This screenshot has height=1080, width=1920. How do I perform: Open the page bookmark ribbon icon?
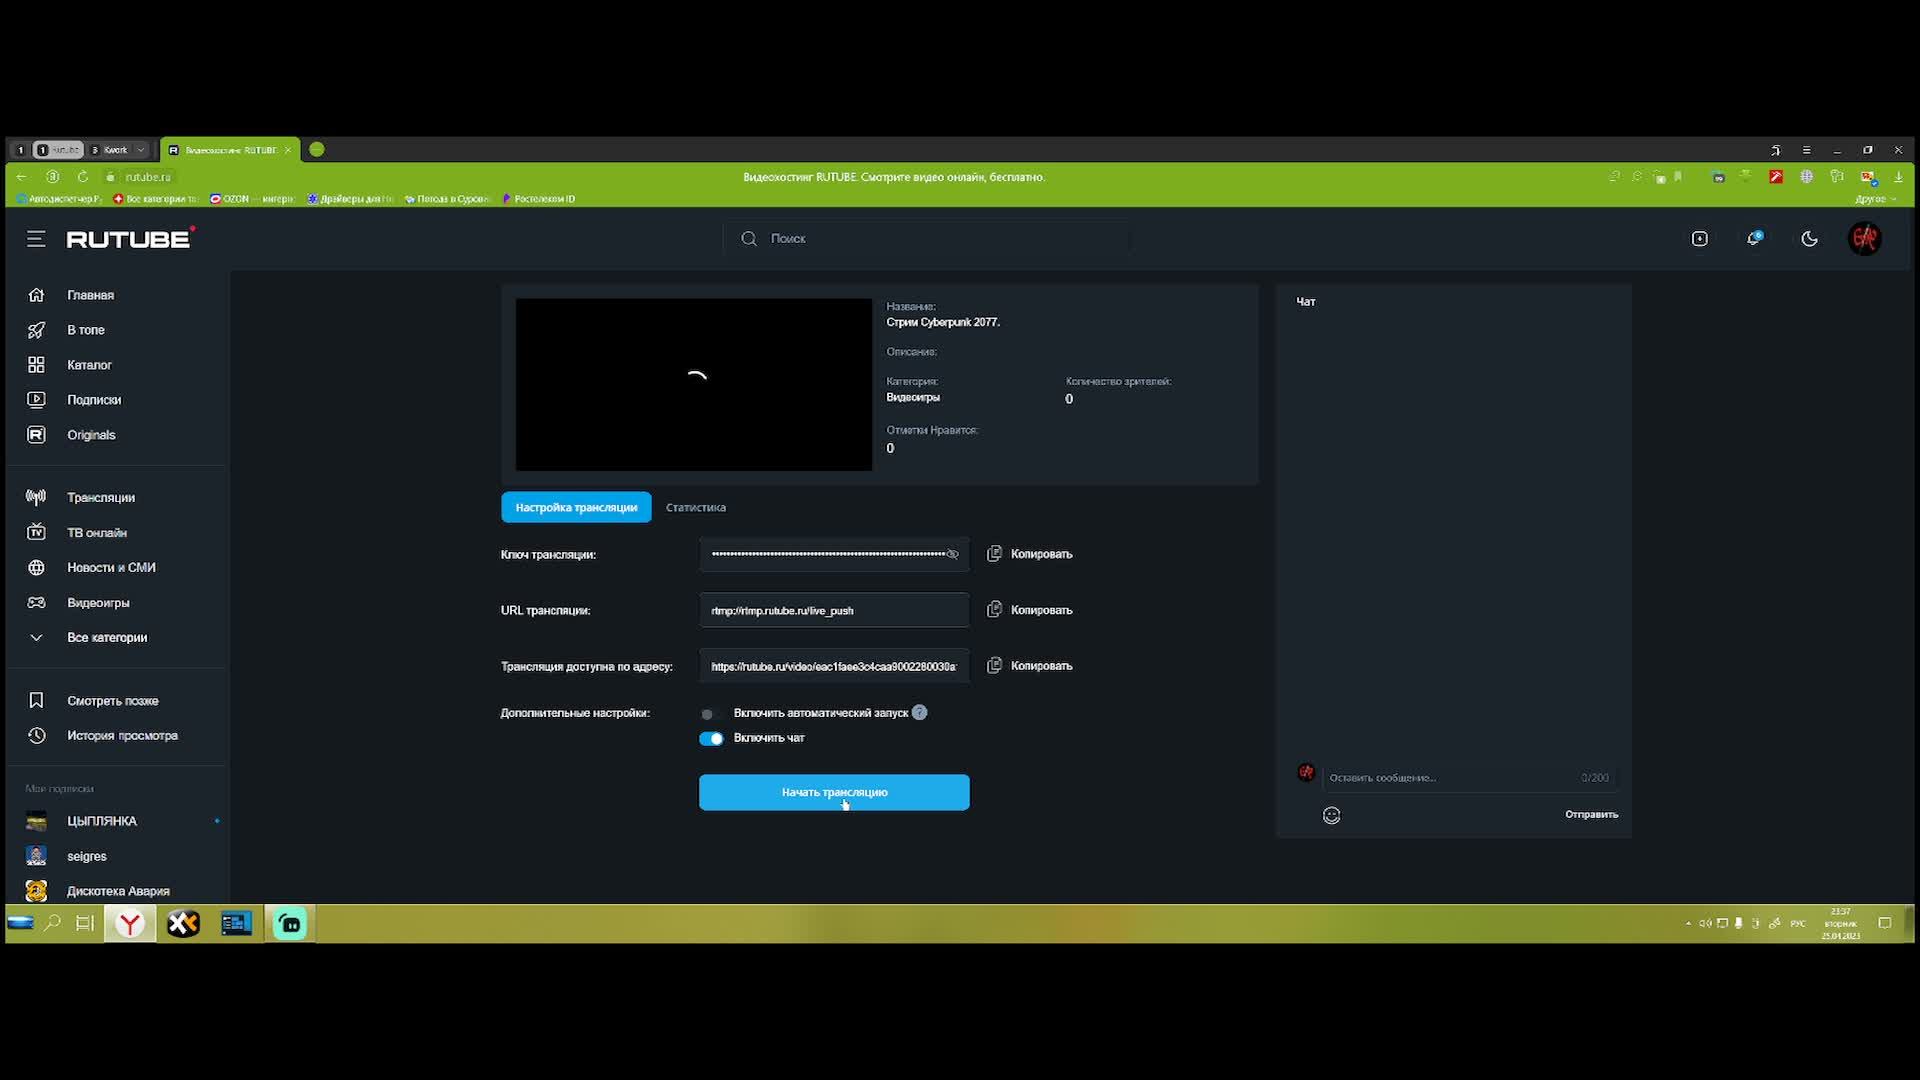click(1679, 177)
